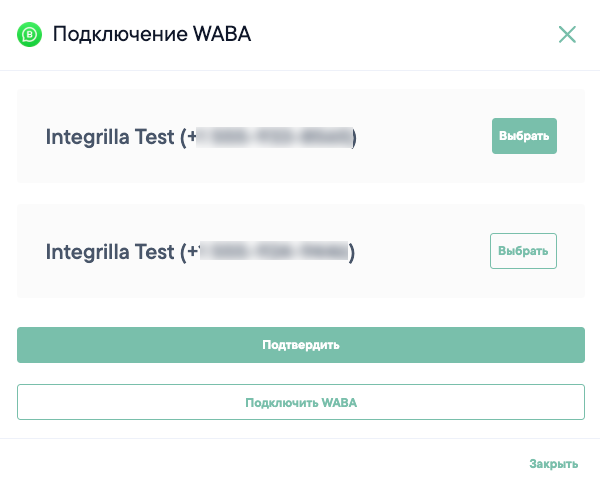
Task: Click the Подключить WABA outlined button
Action: click(301, 402)
